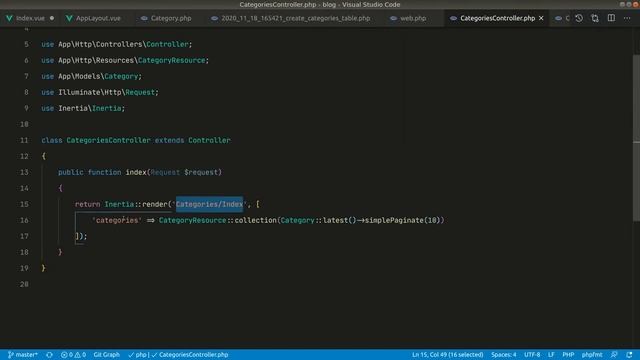Click the PHP icon on Category.php tab

(x=144, y=18)
